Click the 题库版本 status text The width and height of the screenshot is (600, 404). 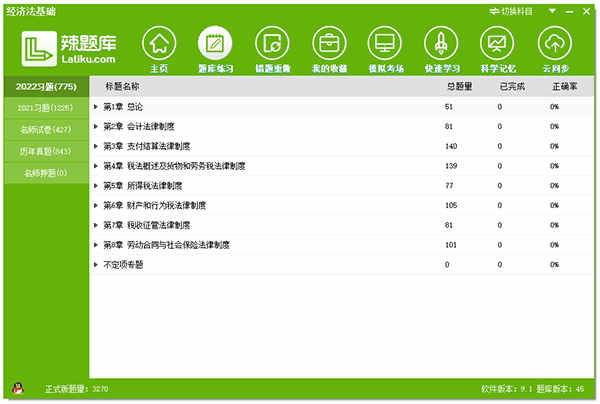[x=560, y=389]
